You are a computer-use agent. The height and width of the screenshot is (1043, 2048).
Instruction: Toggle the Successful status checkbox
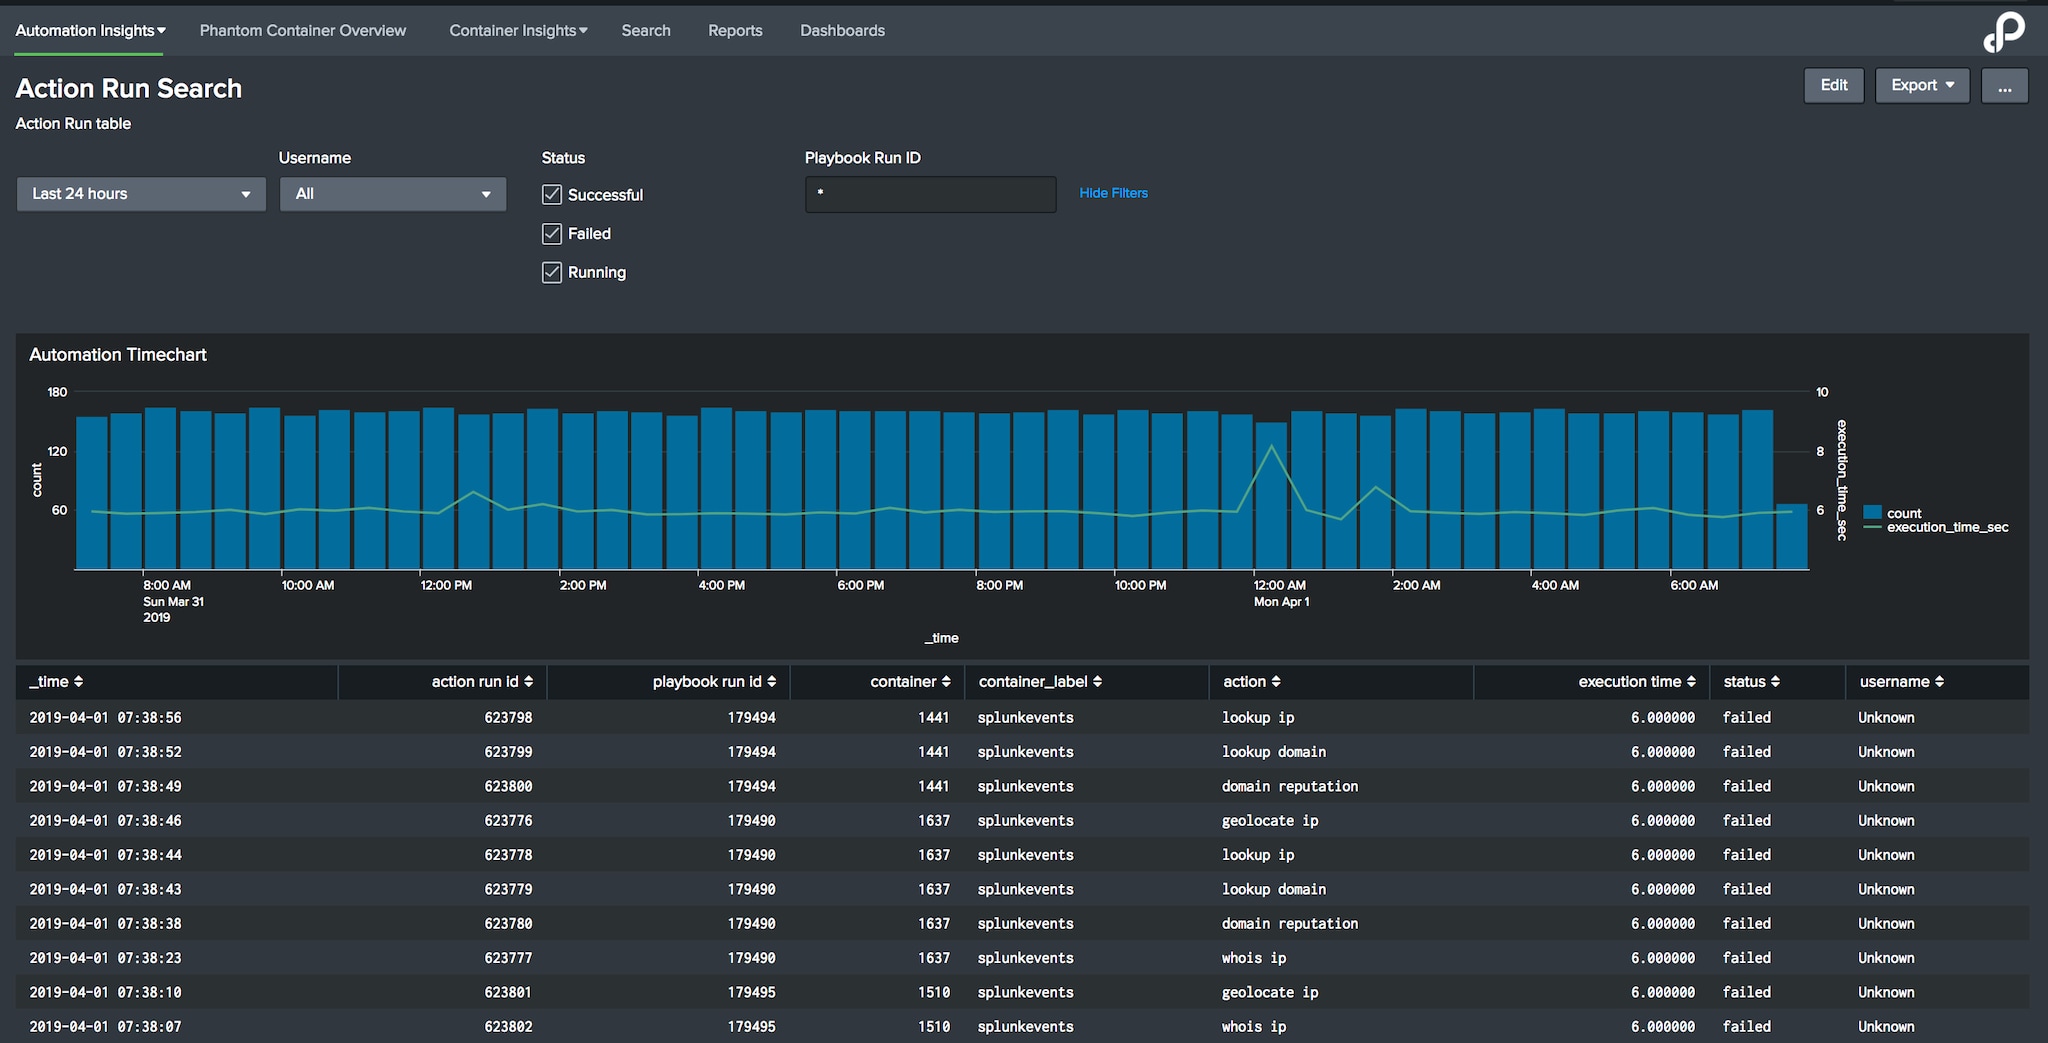(552, 194)
